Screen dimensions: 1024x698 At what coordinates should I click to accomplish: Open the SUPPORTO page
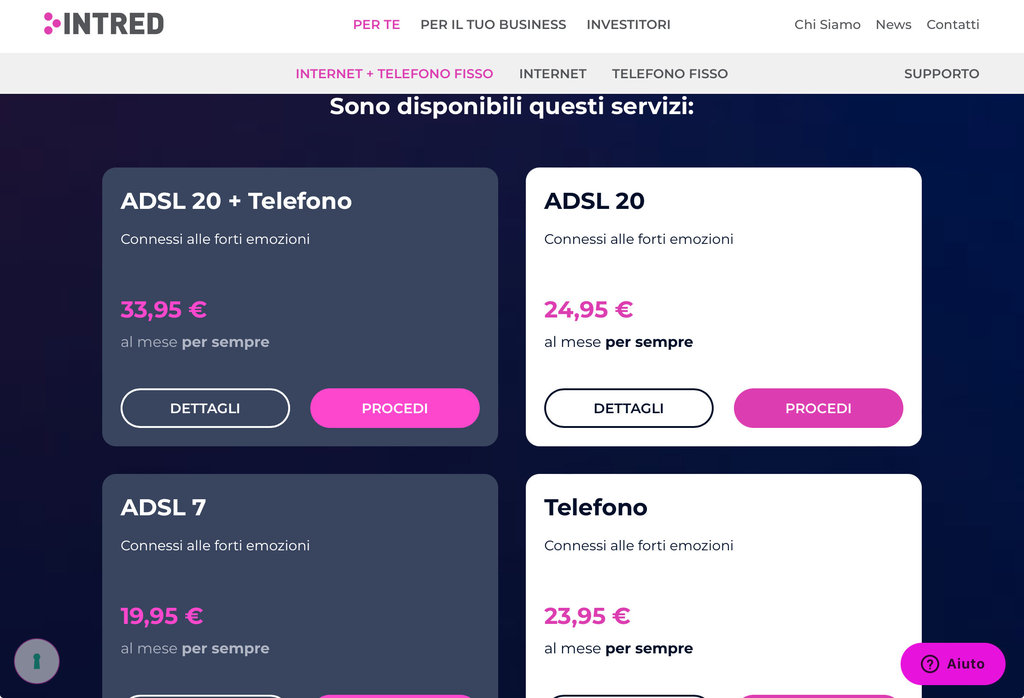click(941, 73)
